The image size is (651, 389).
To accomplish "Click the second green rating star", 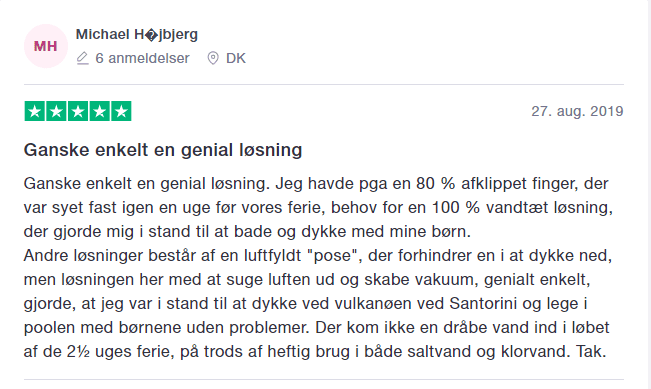I will tap(56, 111).
